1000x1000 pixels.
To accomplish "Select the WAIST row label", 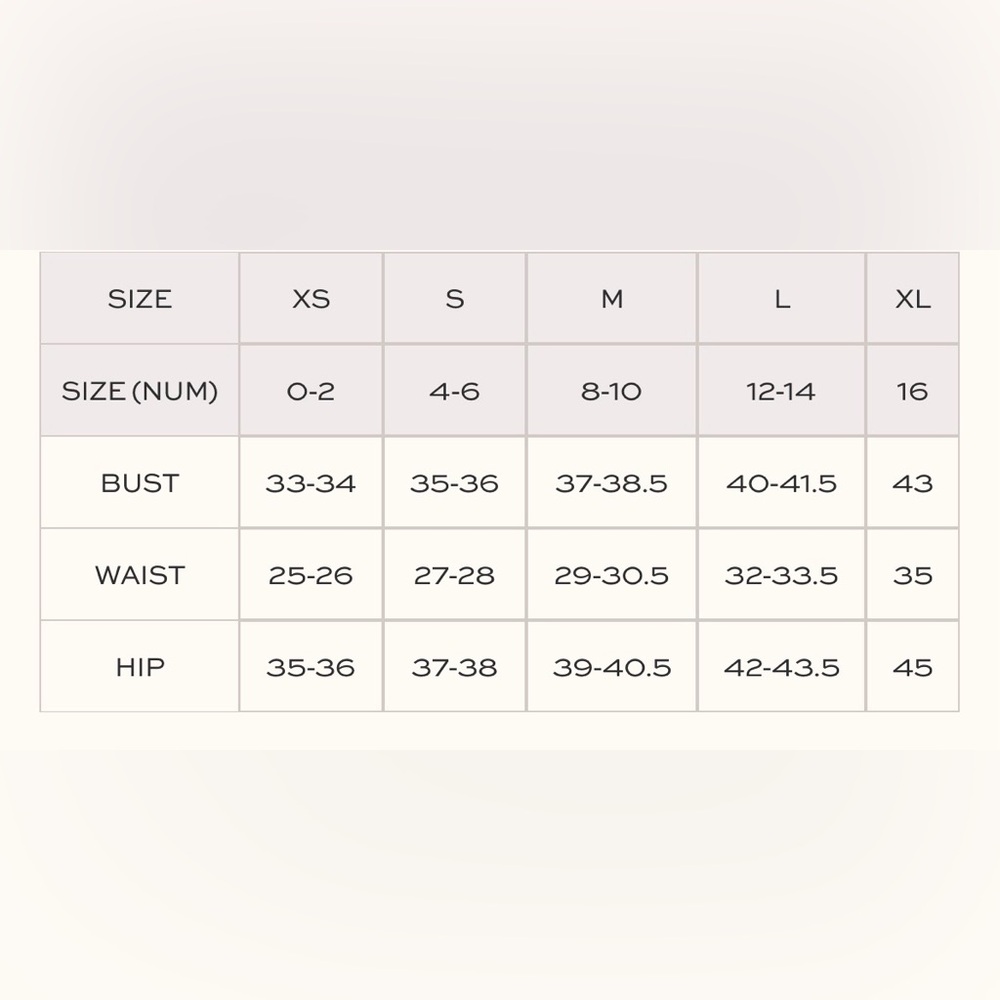I will (x=140, y=575).
